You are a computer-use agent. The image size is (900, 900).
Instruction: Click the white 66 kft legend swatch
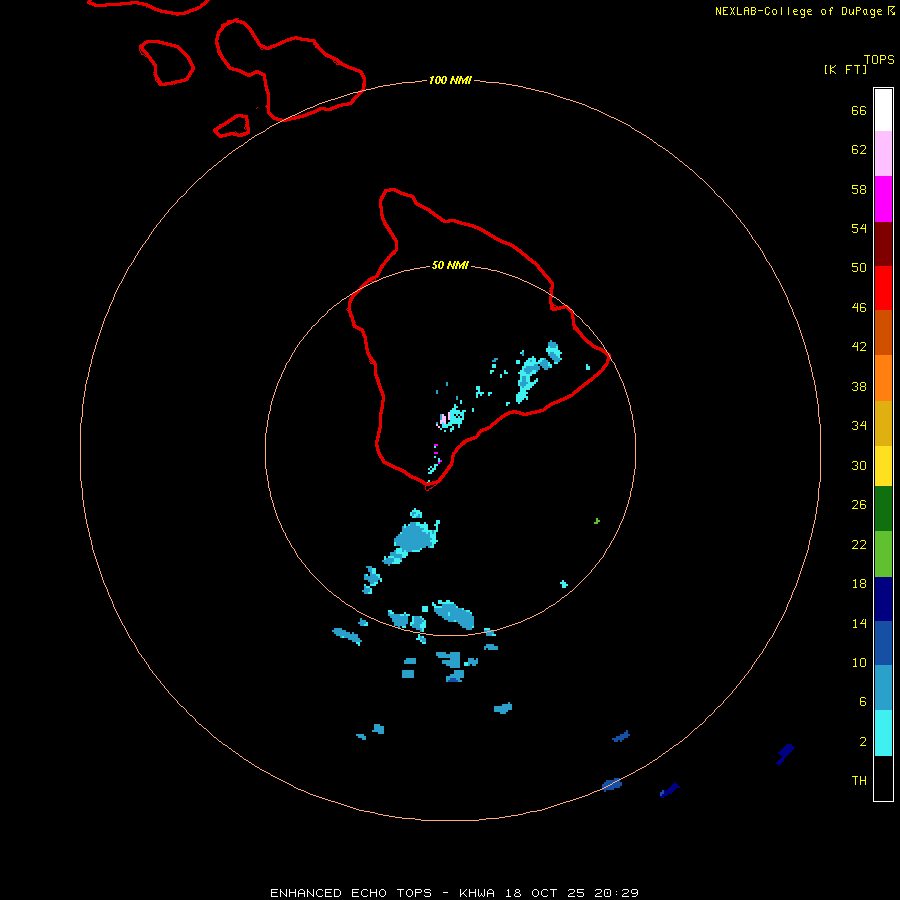point(883,110)
